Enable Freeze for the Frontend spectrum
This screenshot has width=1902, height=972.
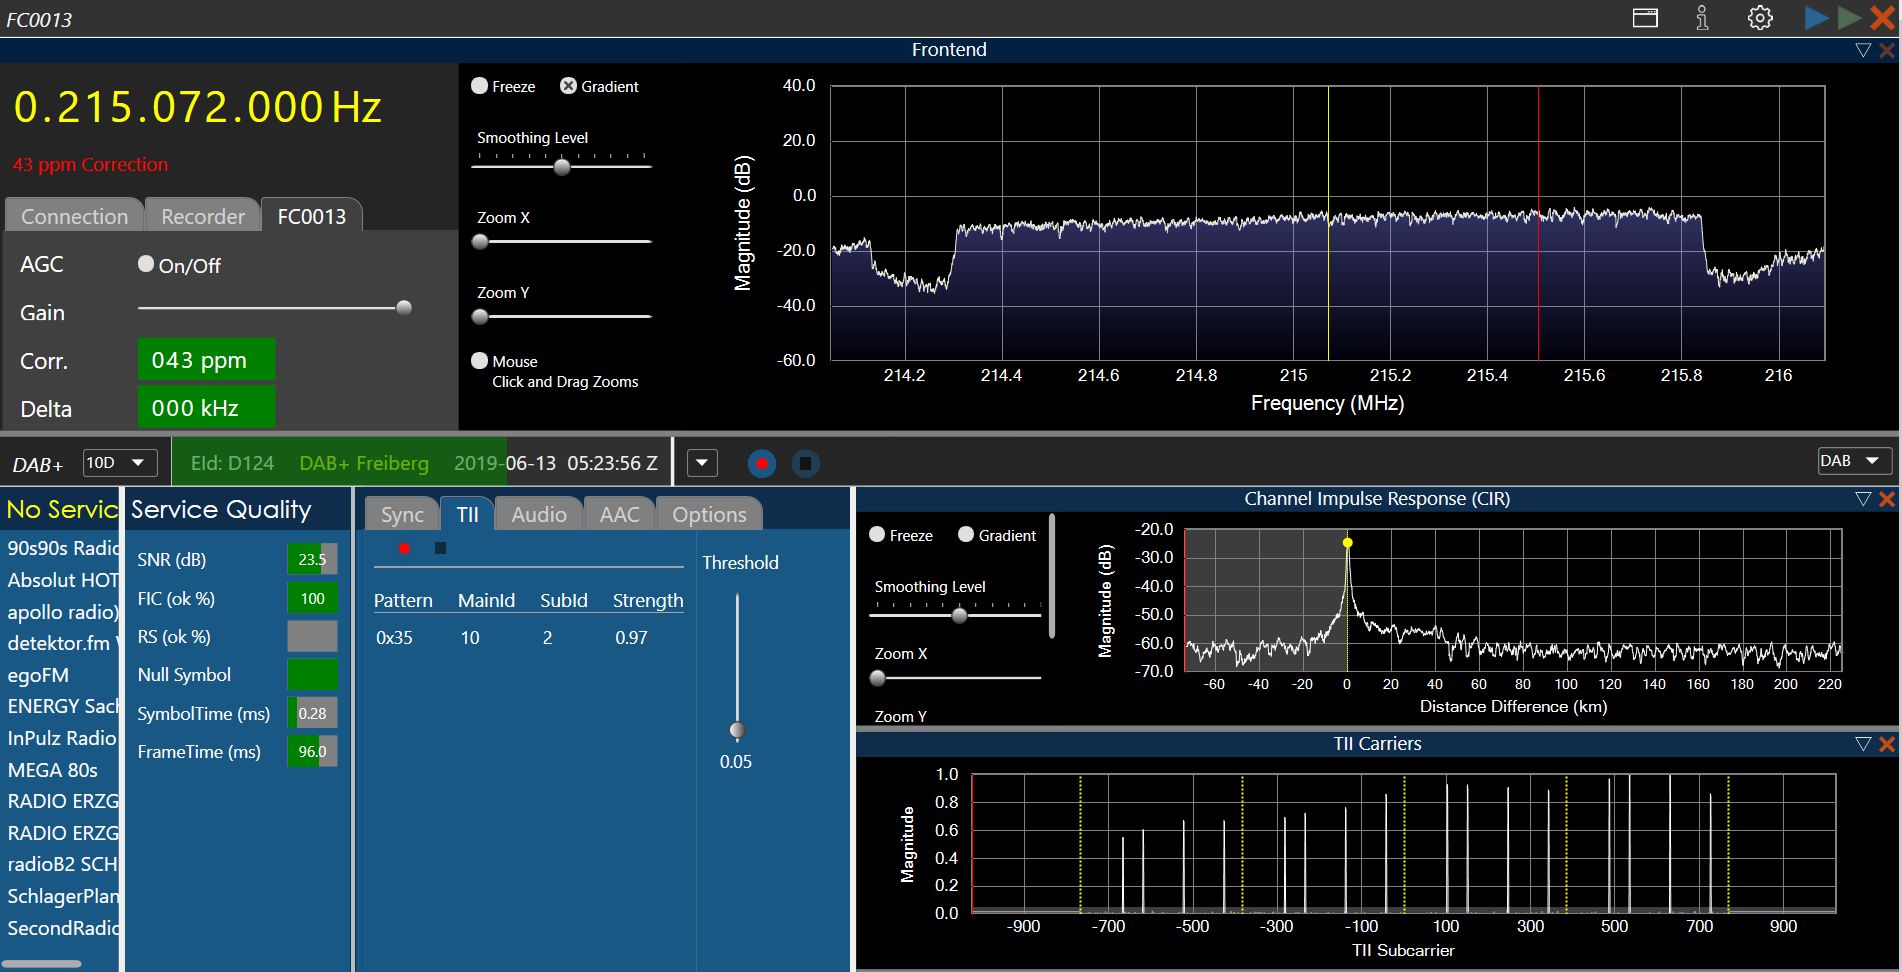(480, 86)
